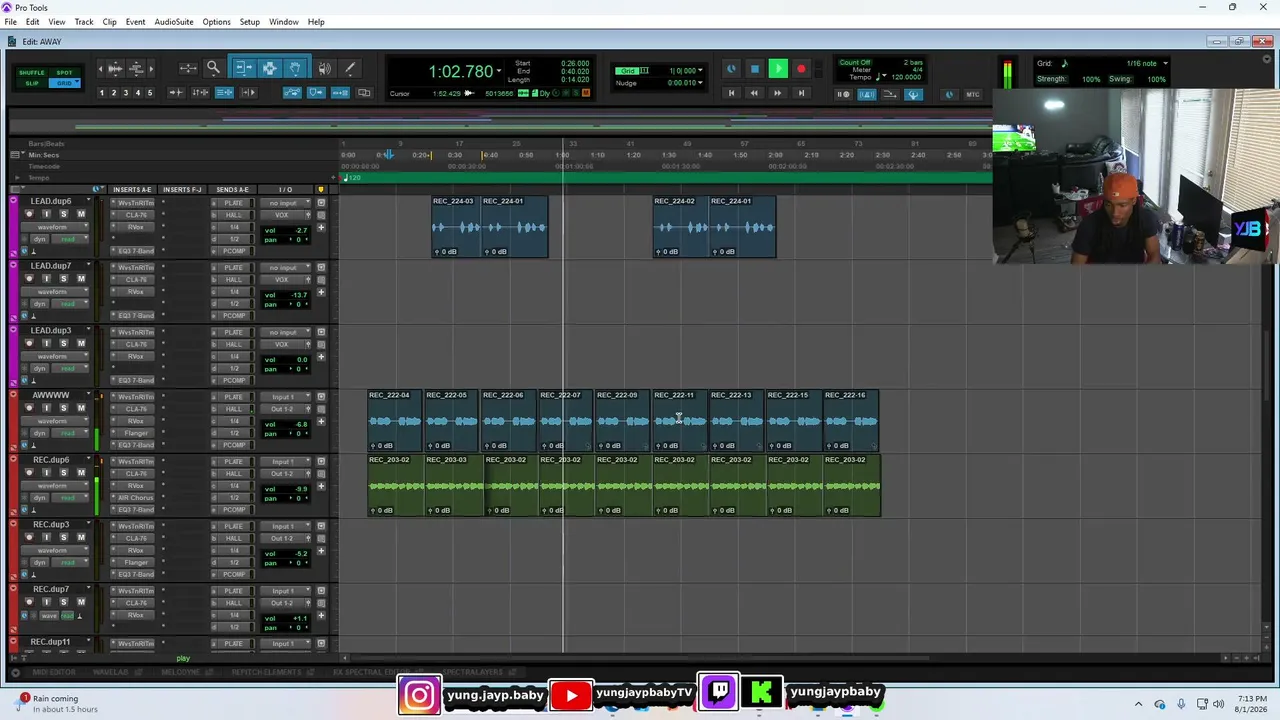This screenshot has height=720, width=1280.
Task: Solo the LEAD.dup6 track
Action: tap(63, 214)
